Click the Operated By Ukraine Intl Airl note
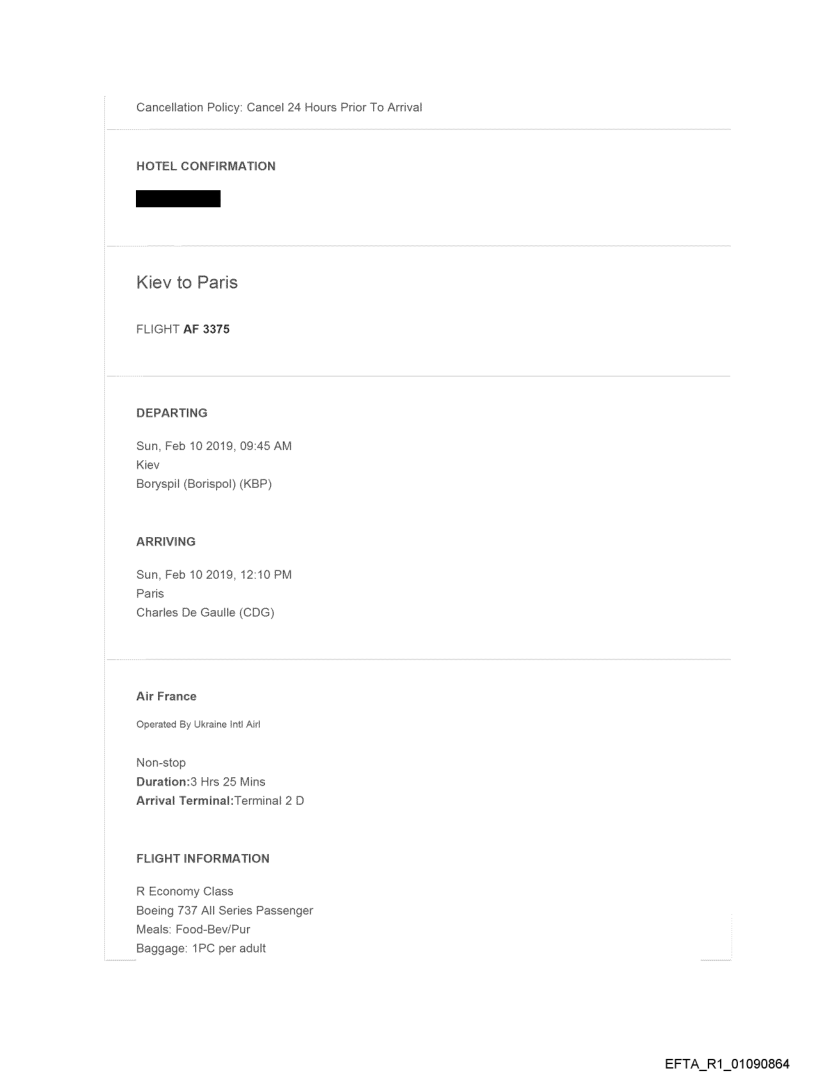 (198, 724)
